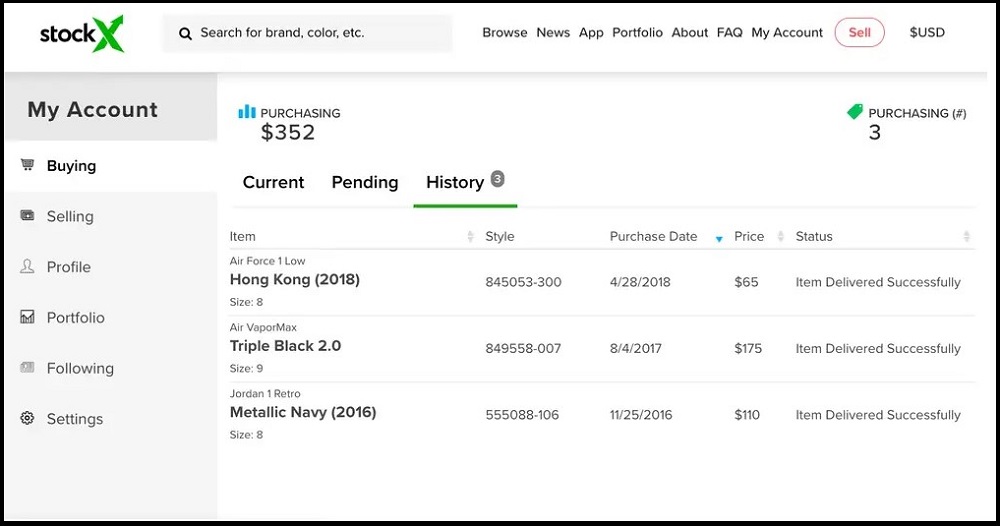Click the Profile person icon
The image size is (1000, 526).
point(27,266)
